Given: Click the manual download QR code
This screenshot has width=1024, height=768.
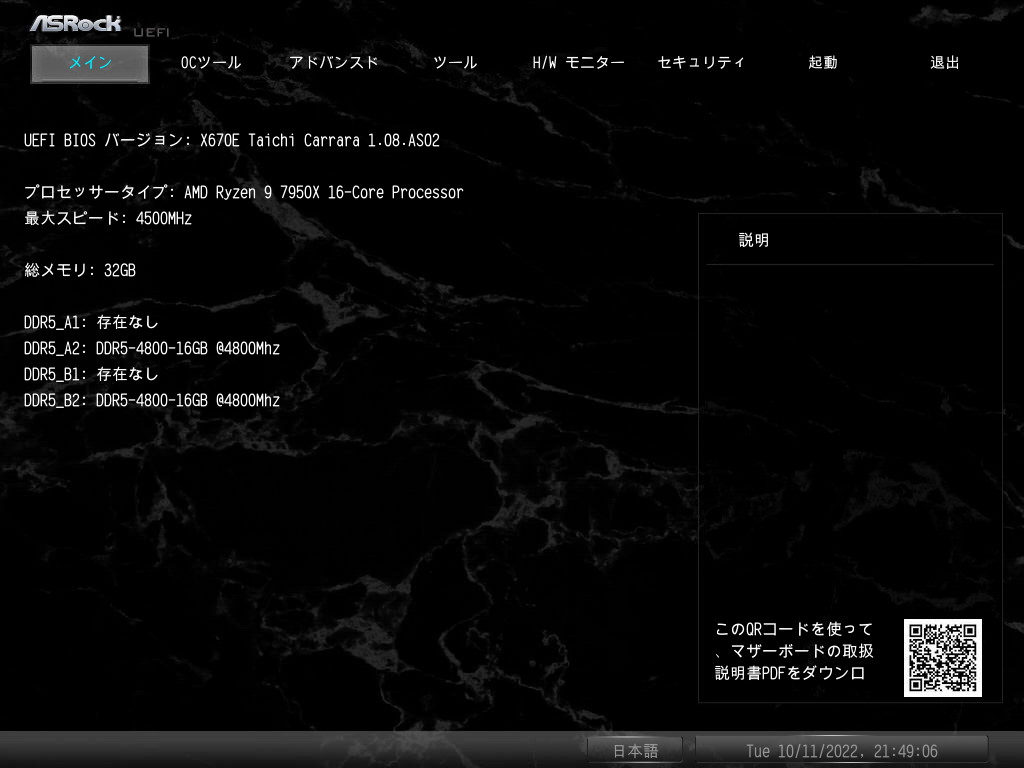Looking at the screenshot, I should tap(942, 658).
